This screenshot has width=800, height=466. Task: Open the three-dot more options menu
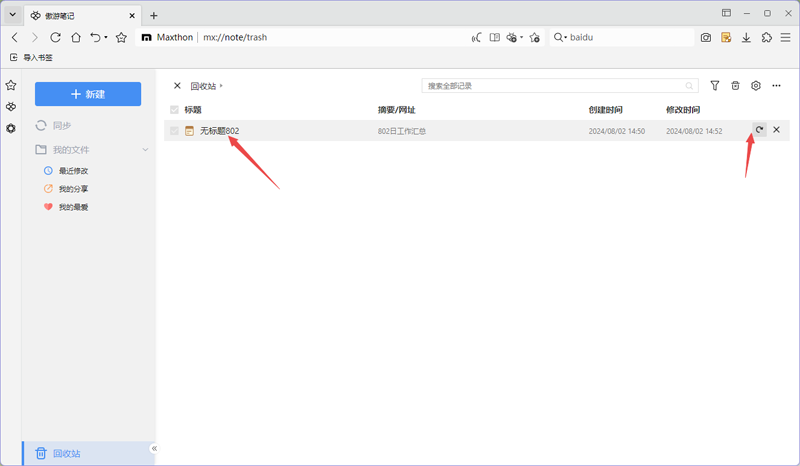pos(776,86)
